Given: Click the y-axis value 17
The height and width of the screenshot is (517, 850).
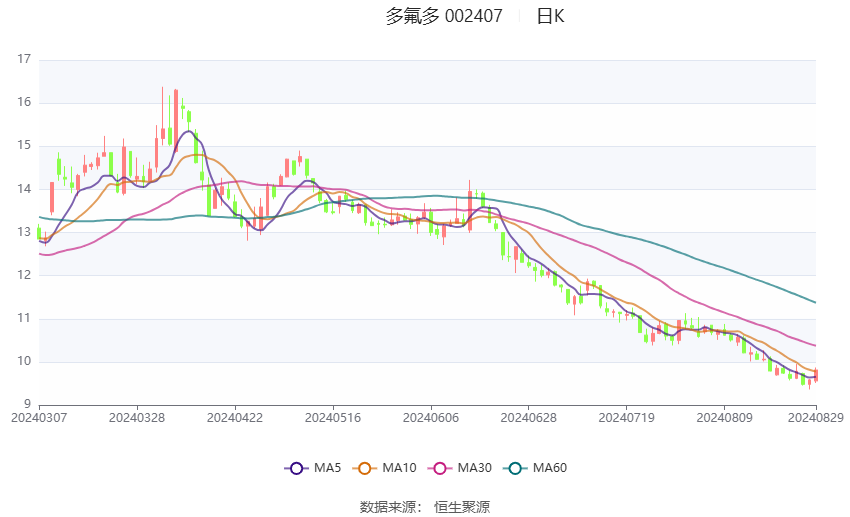Looking at the screenshot, I should [24, 59].
